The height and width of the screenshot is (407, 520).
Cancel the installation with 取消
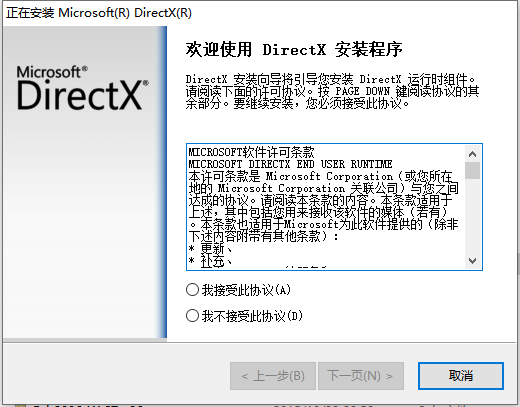point(461,376)
